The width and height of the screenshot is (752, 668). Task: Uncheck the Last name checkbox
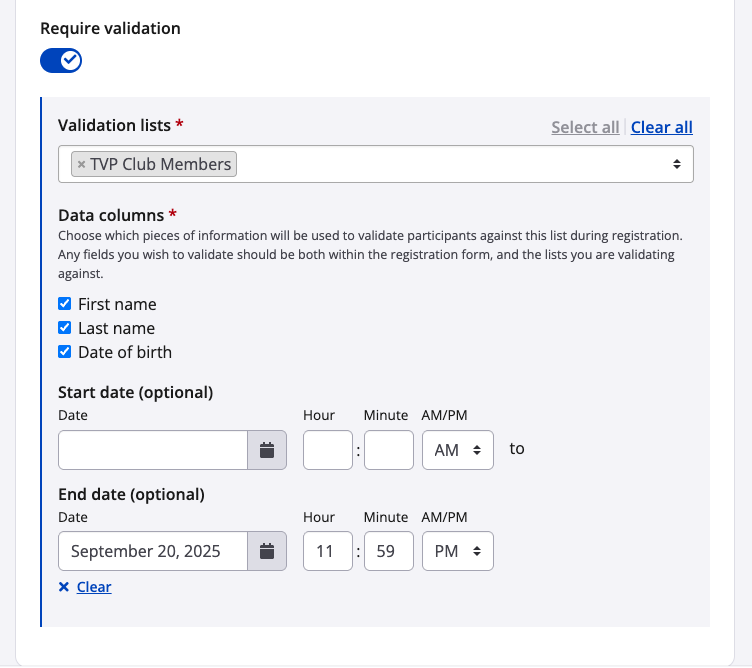click(x=65, y=328)
